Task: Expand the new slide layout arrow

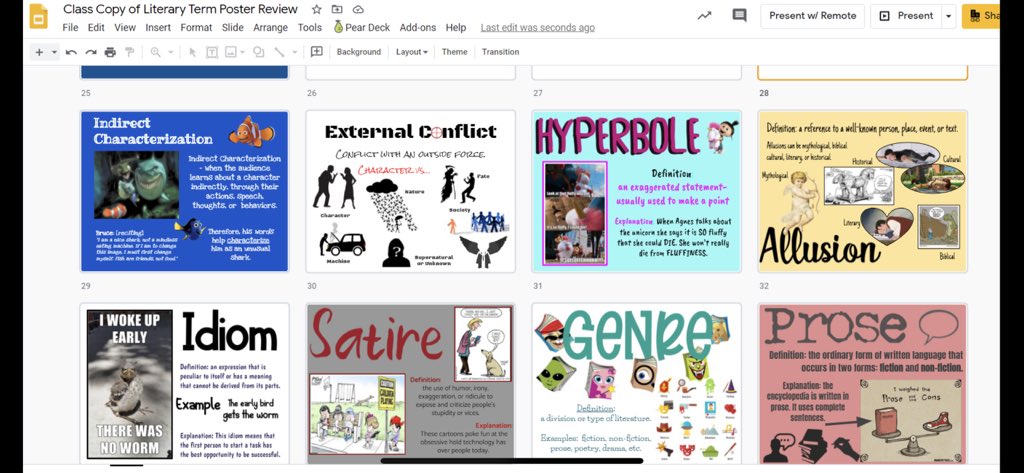Action: click(54, 52)
